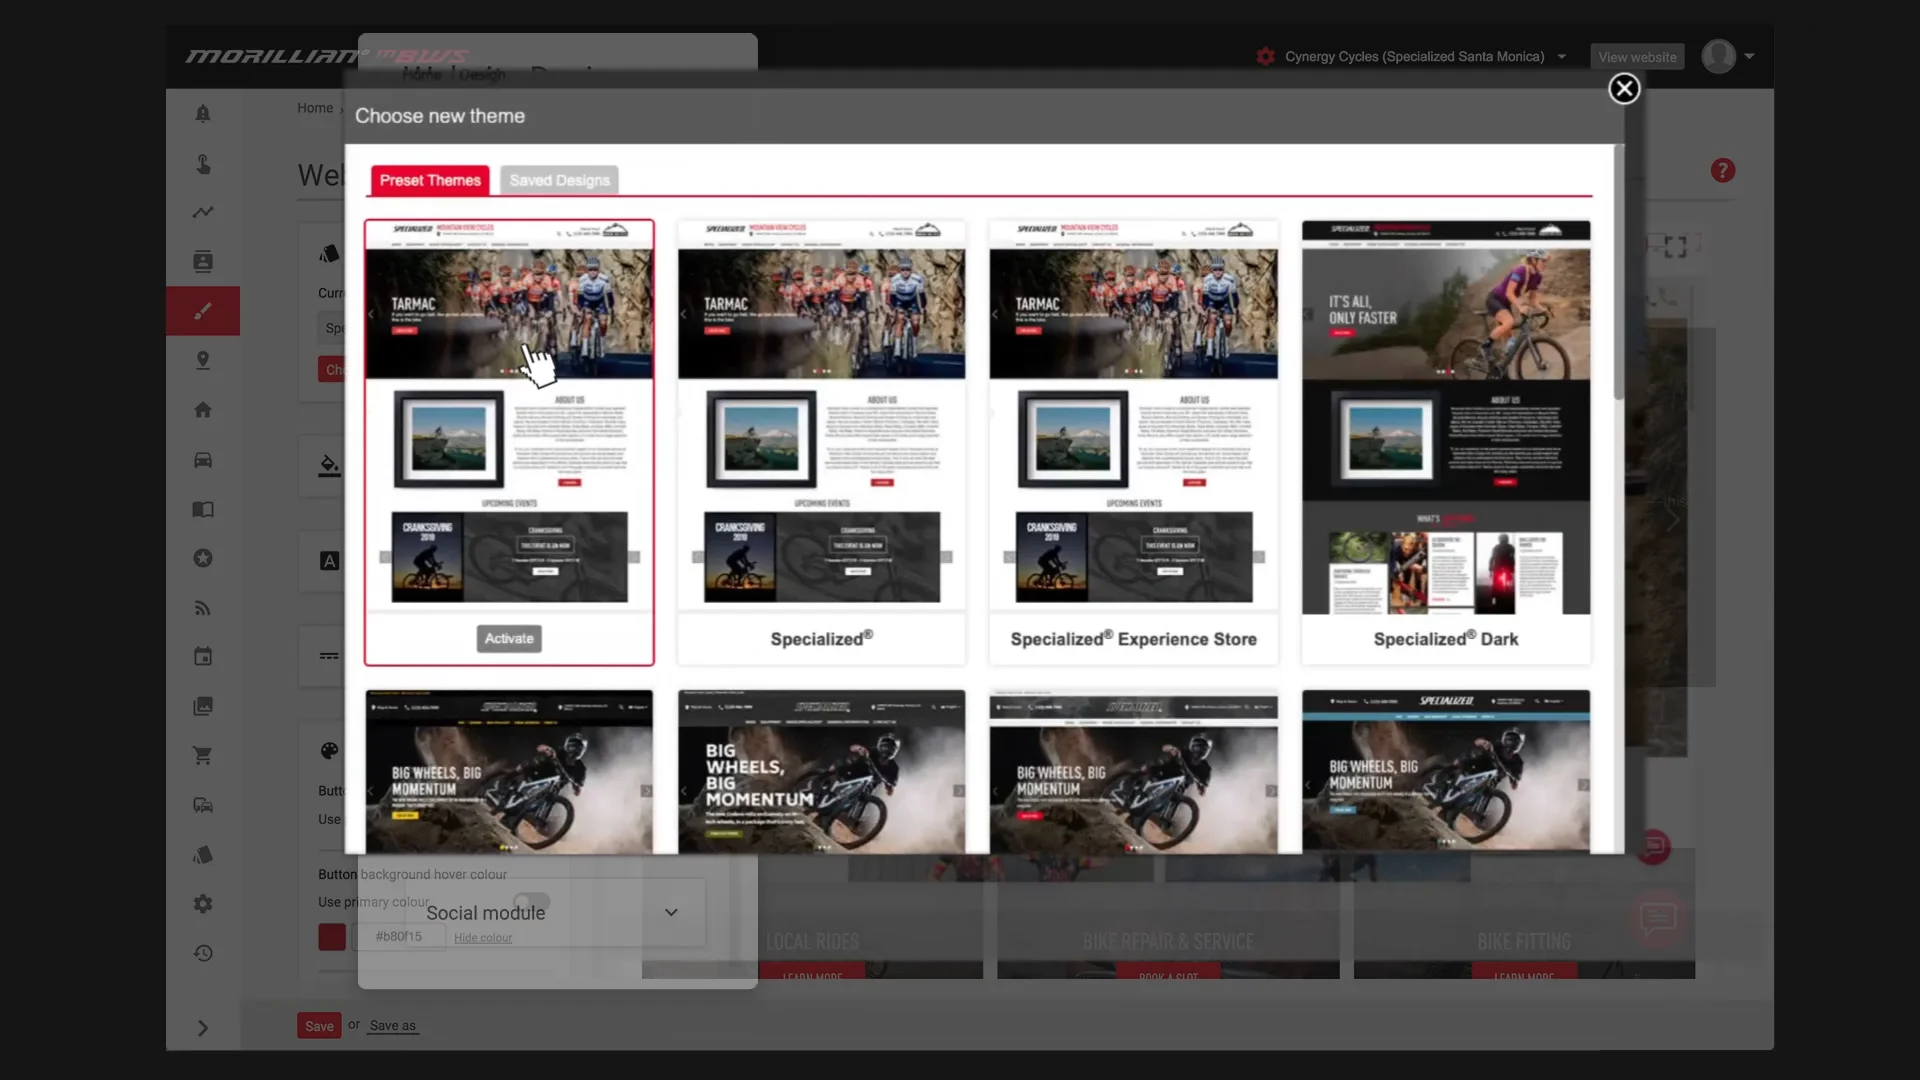Image resolution: width=1920 pixels, height=1080 pixels.
Task: Click the View website button
Action: 1637,57
